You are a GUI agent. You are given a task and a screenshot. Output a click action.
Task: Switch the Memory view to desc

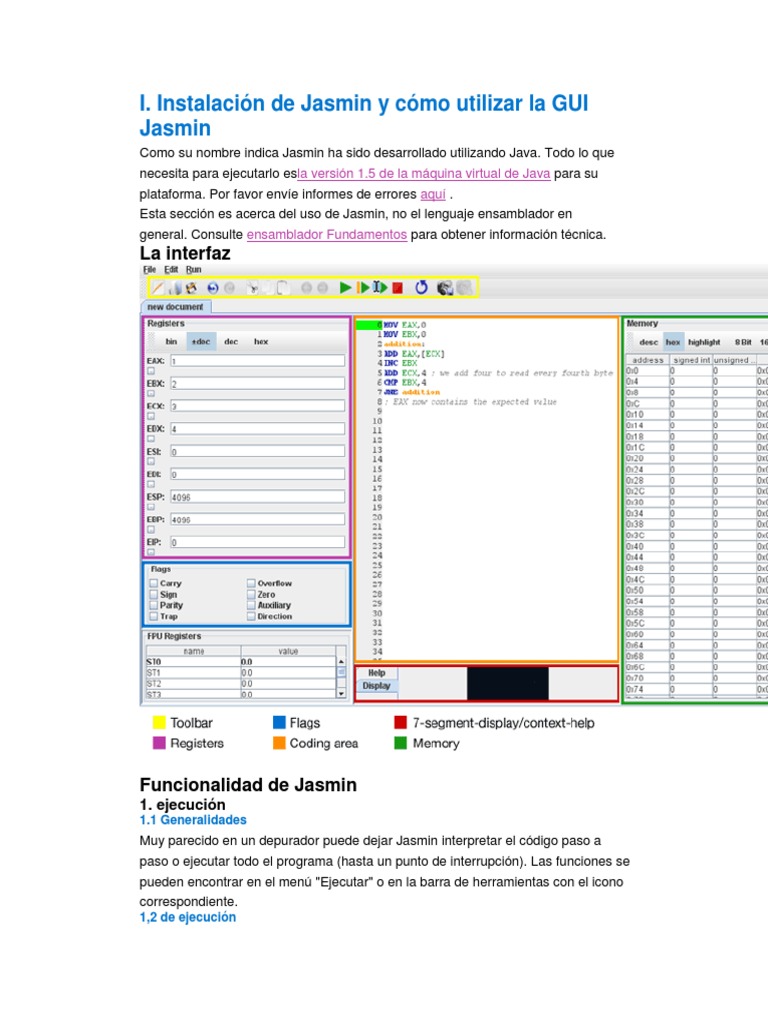coord(648,342)
